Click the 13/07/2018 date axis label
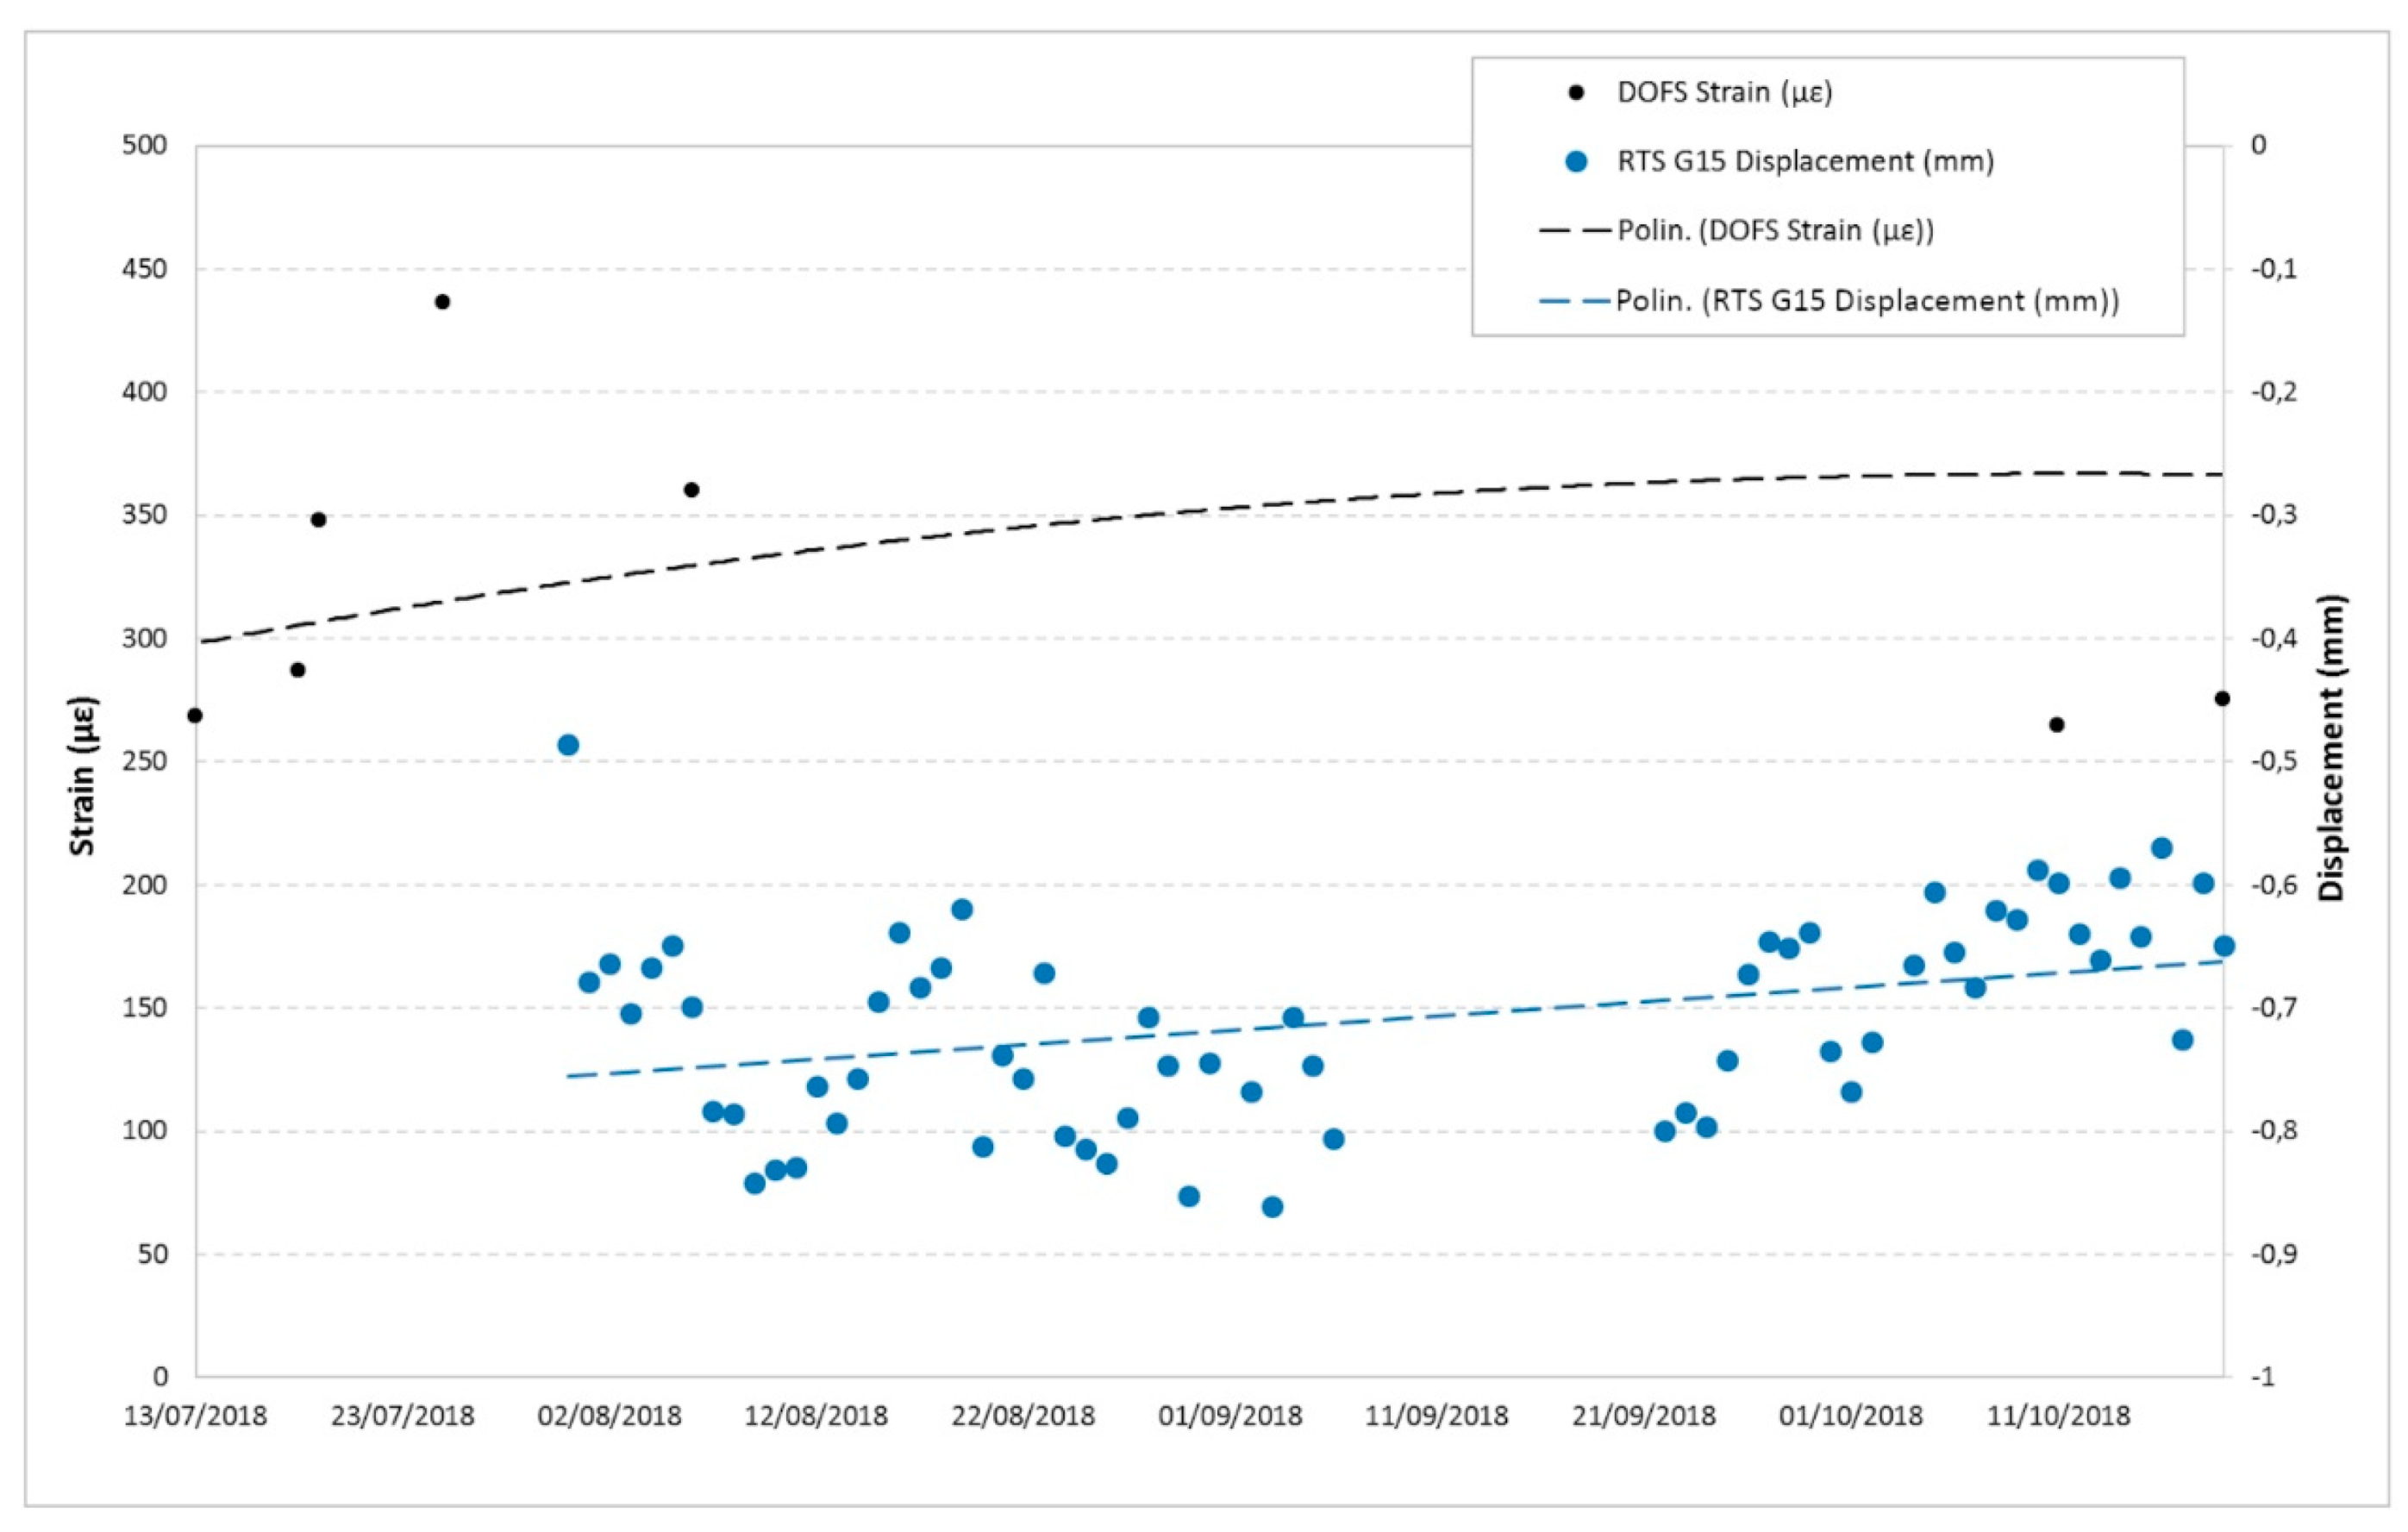 click(x=195, y=1417)
